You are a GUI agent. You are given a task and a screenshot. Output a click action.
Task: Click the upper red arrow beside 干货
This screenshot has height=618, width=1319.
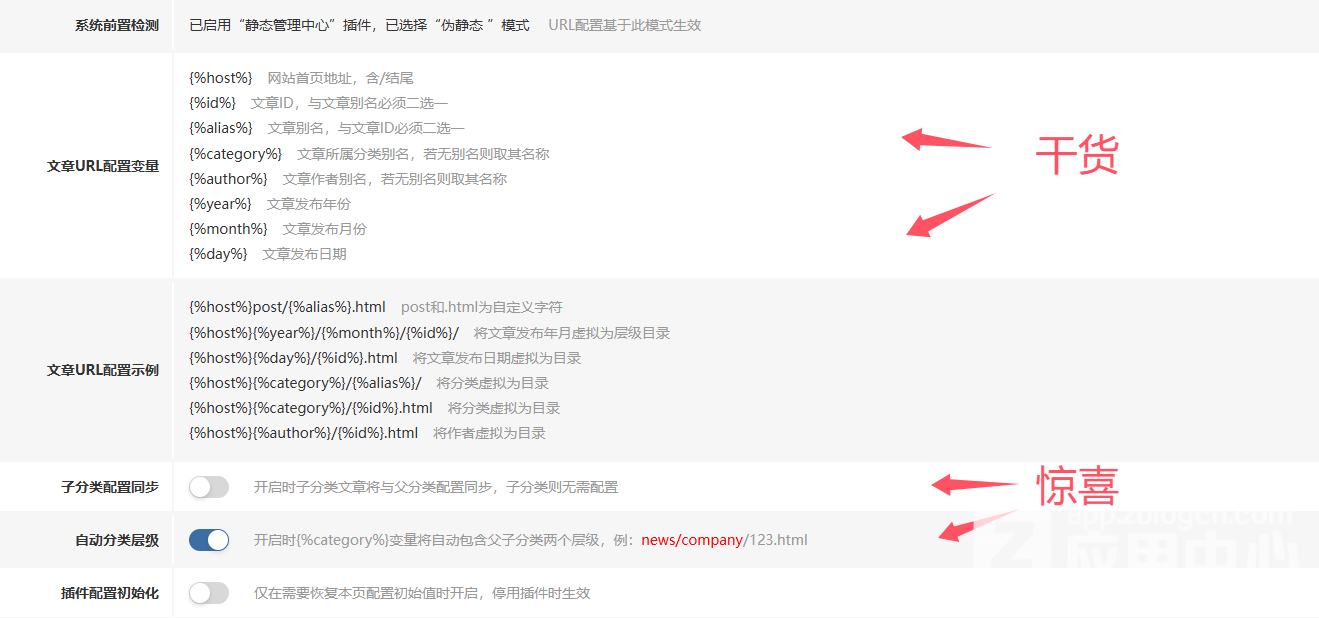tap(946, 140)
